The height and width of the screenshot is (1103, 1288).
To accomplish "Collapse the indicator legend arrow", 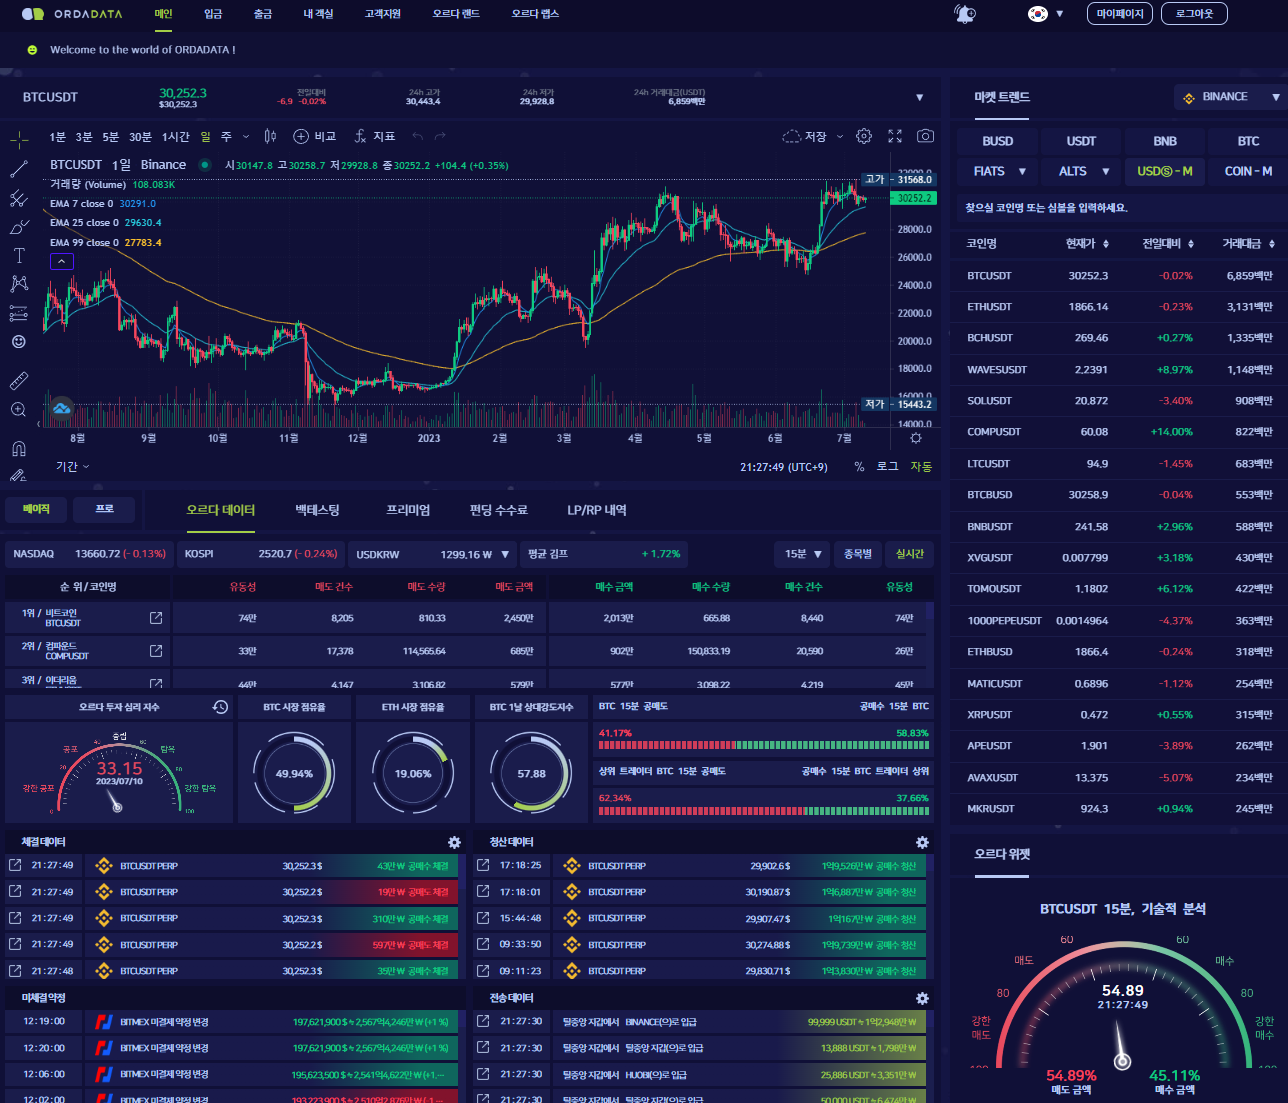I will coord(61,261).
